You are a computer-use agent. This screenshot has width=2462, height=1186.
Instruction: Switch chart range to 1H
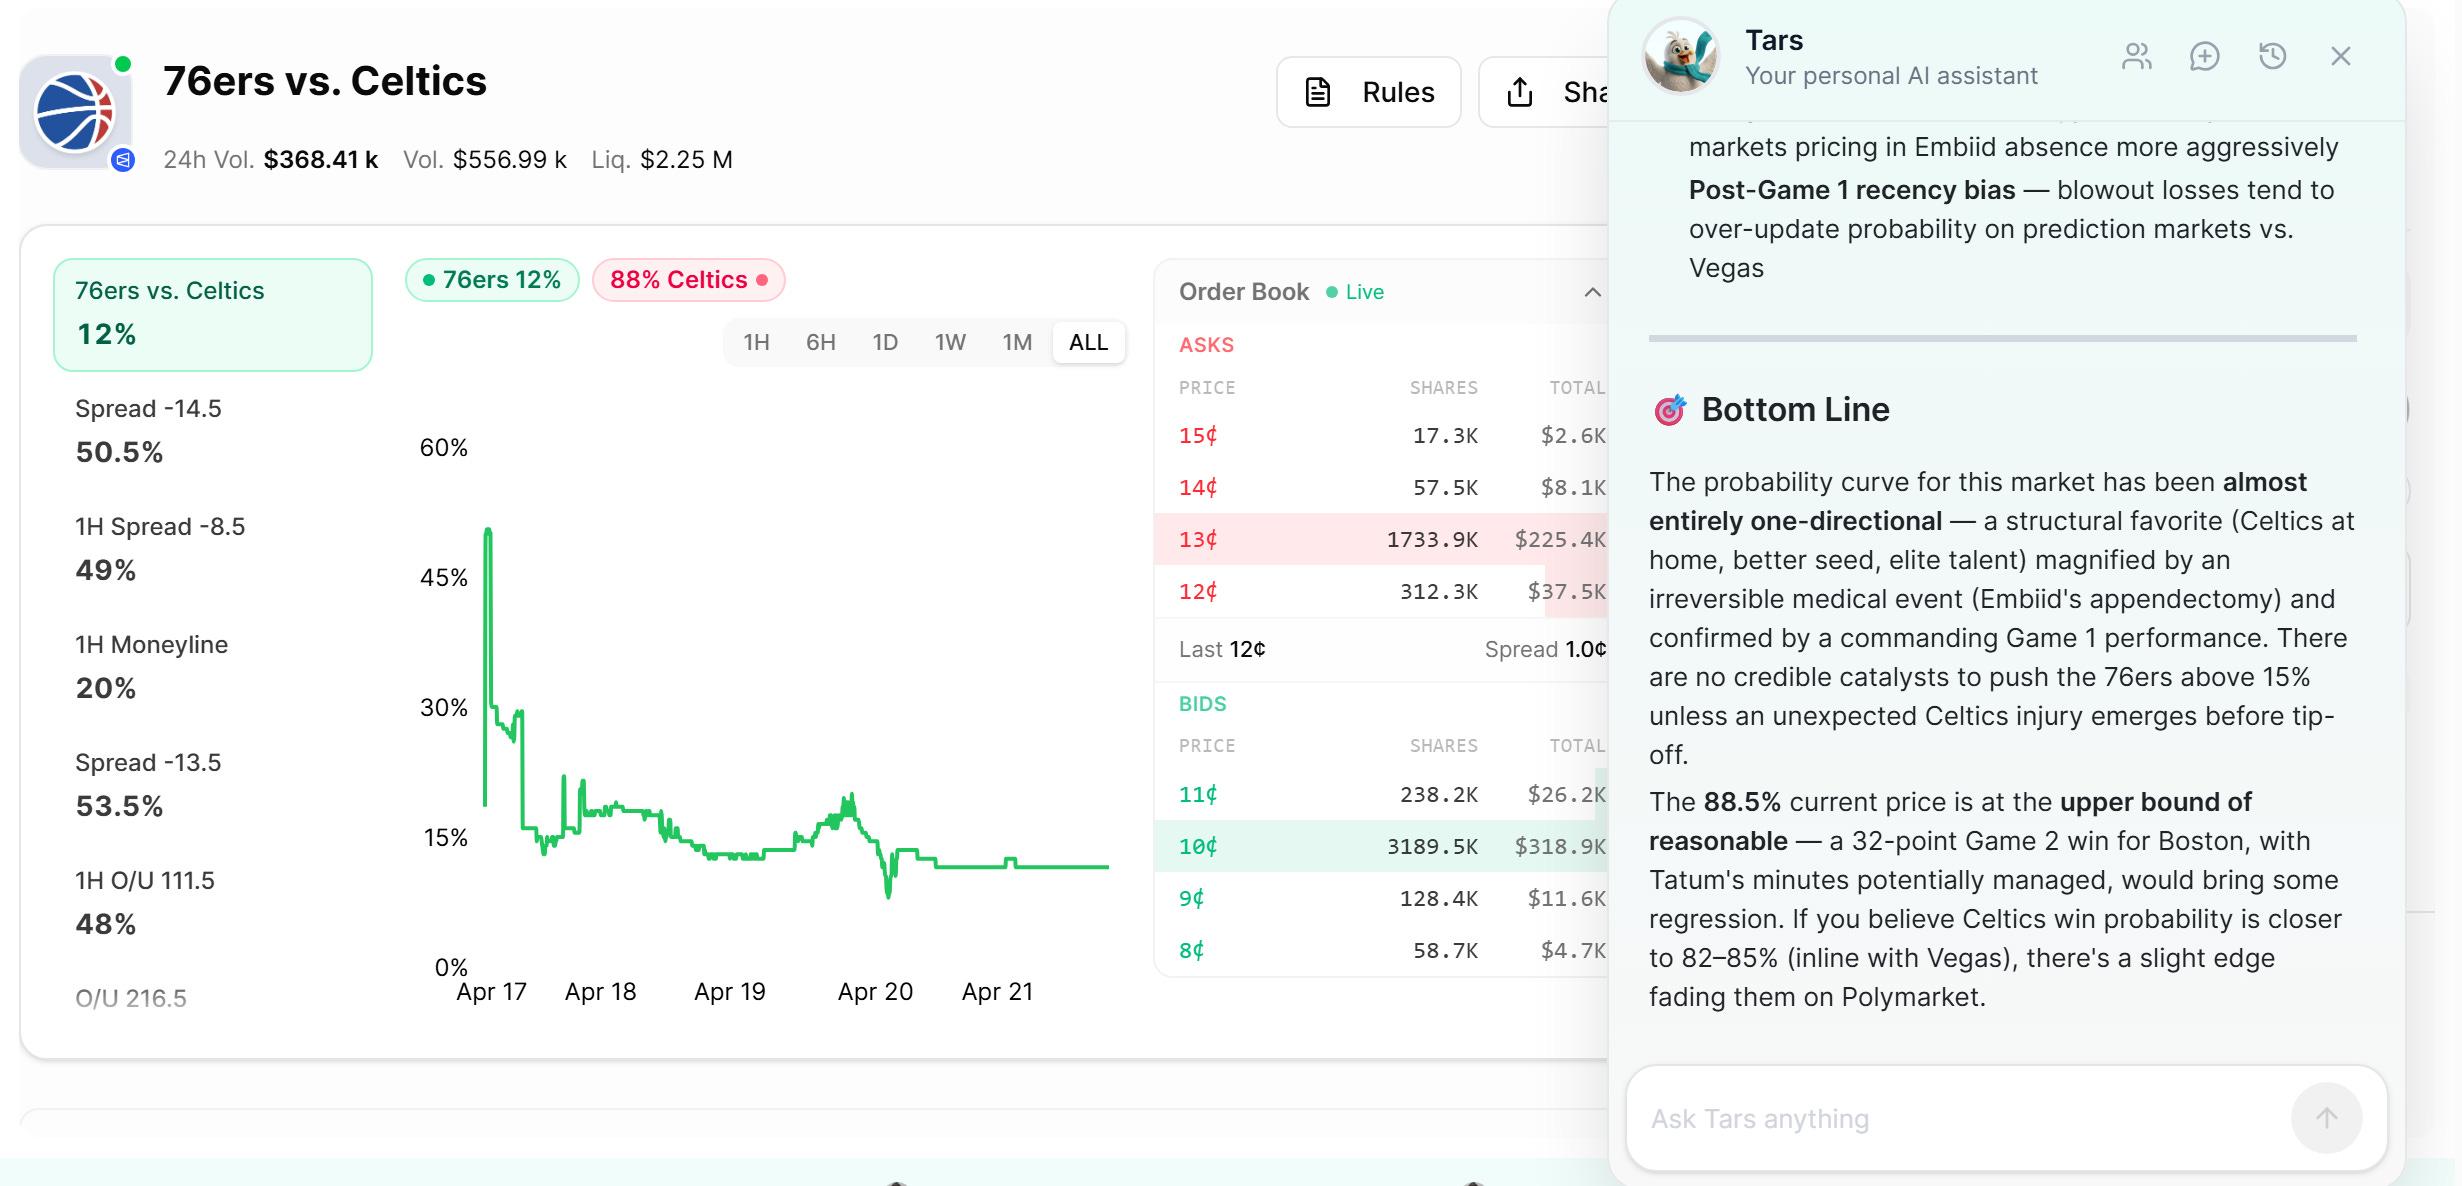coord(756,343)
